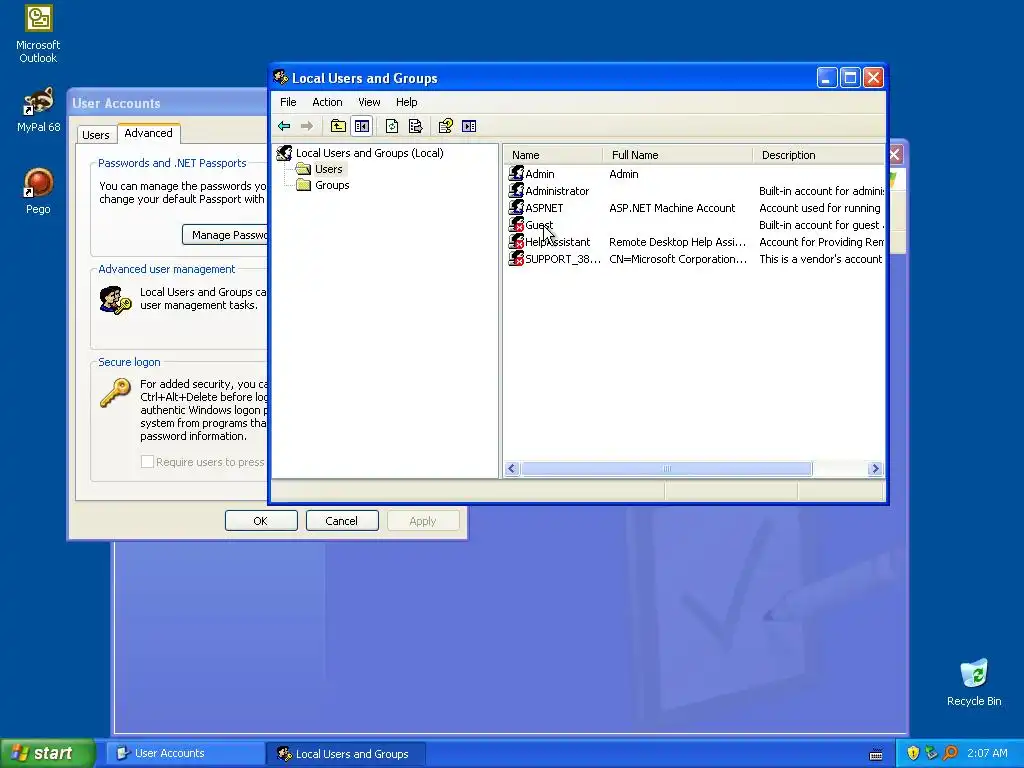
Task: Click the Manage Passwords button in User Accounts
Action: point(225,235)
